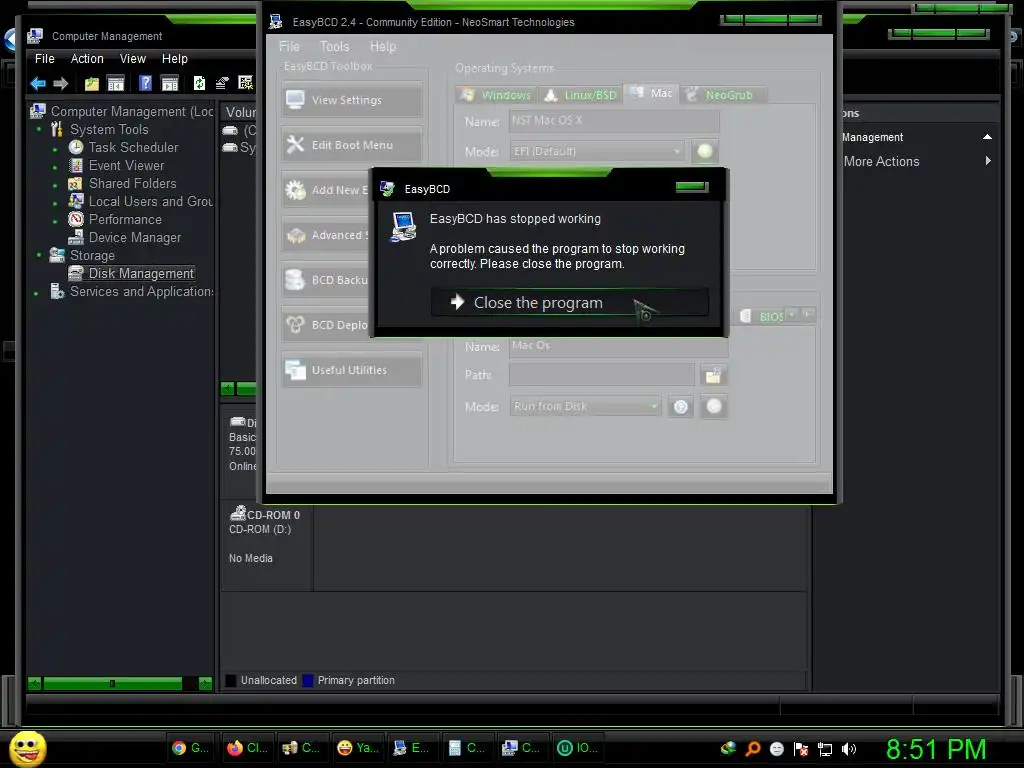The height and width of the screenshot is (768, 1024).
Task: Click Close the program button
Action: pyautogui.click(x=569, y=302)
